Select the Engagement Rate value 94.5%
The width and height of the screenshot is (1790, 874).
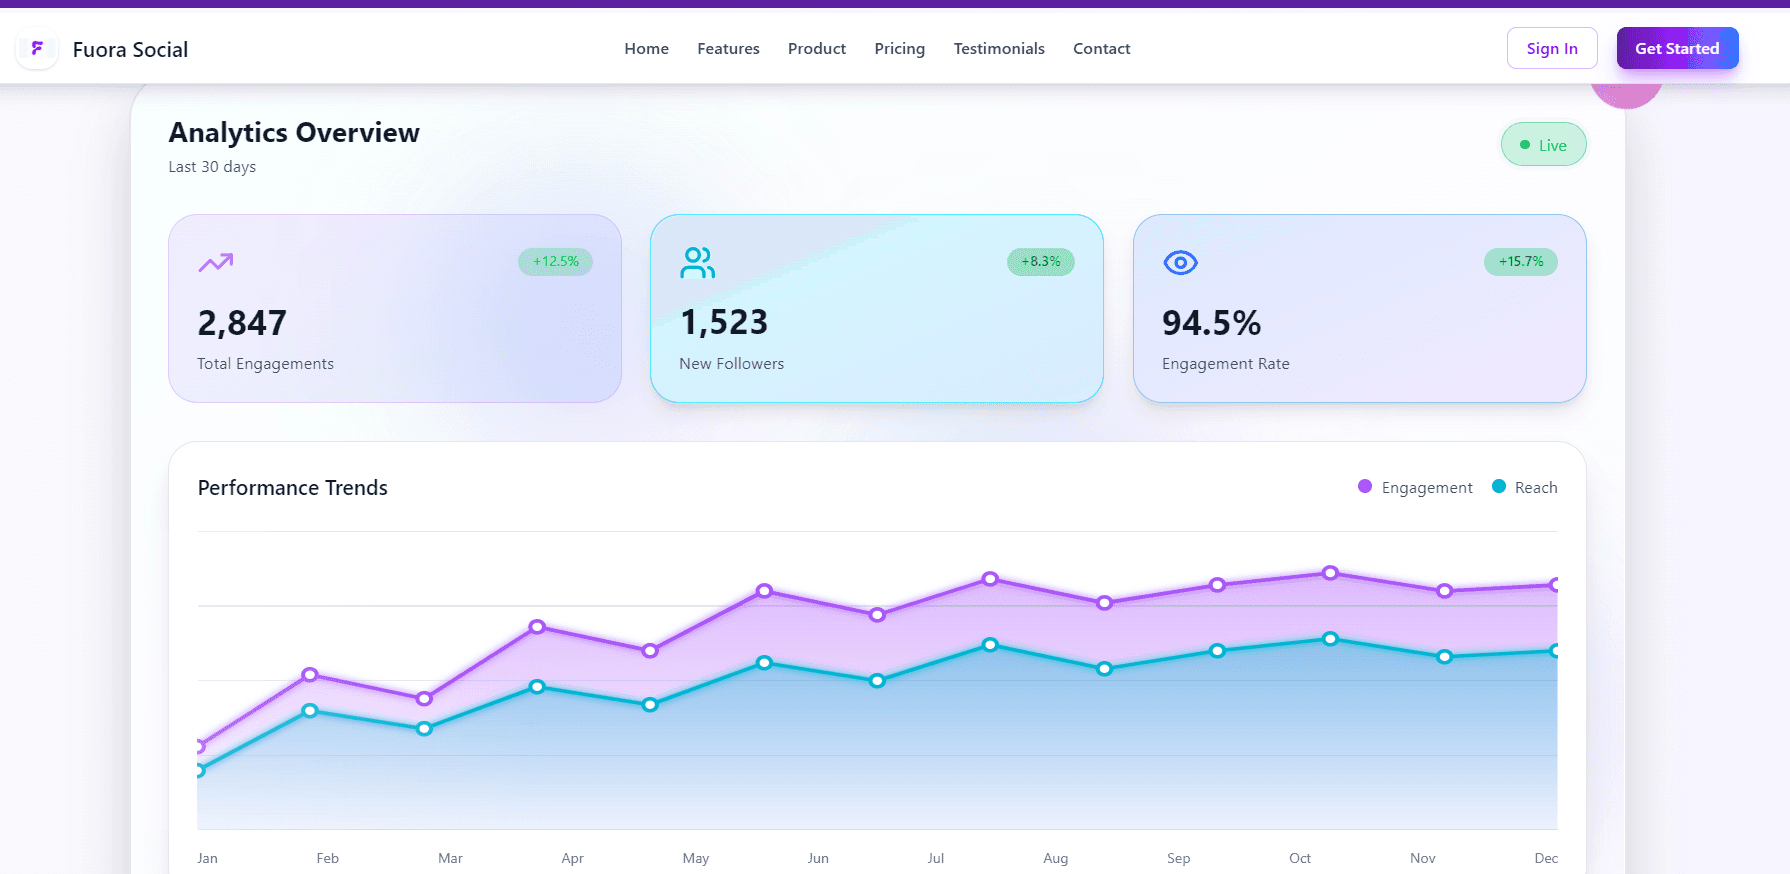(1211, 323)
